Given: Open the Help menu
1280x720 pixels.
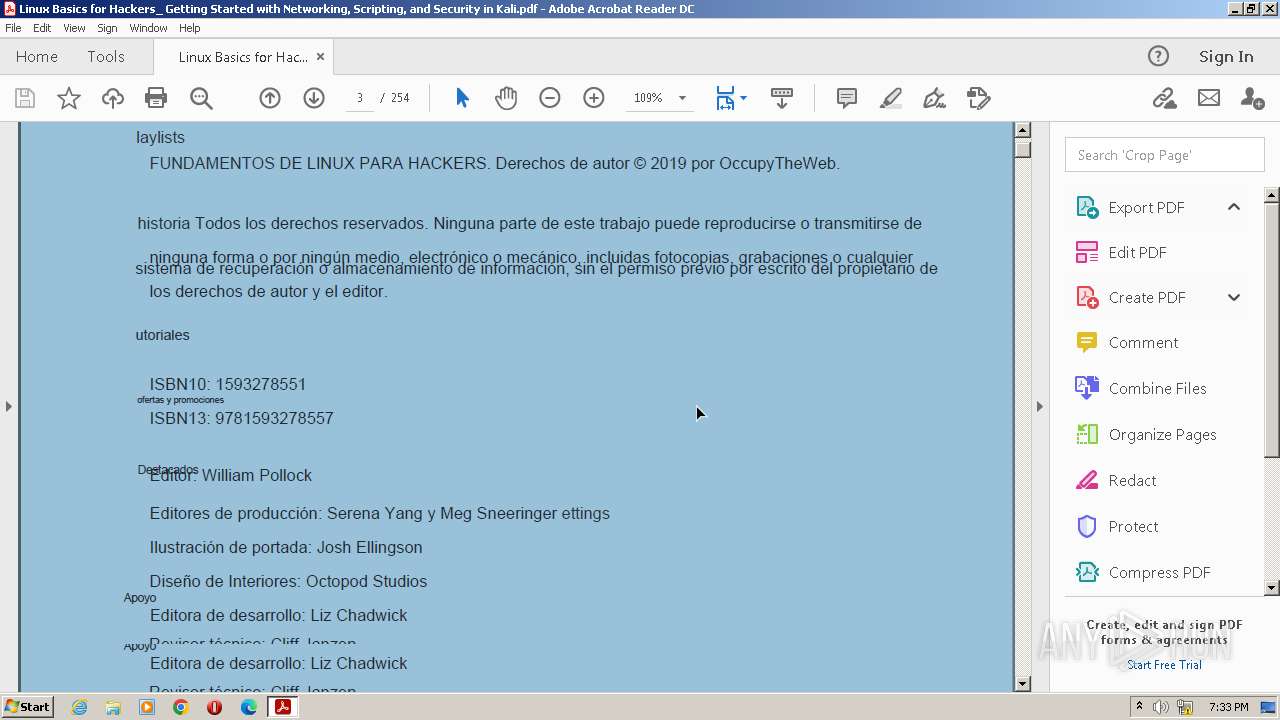Looking at the screenshot, I should [189, 28].
